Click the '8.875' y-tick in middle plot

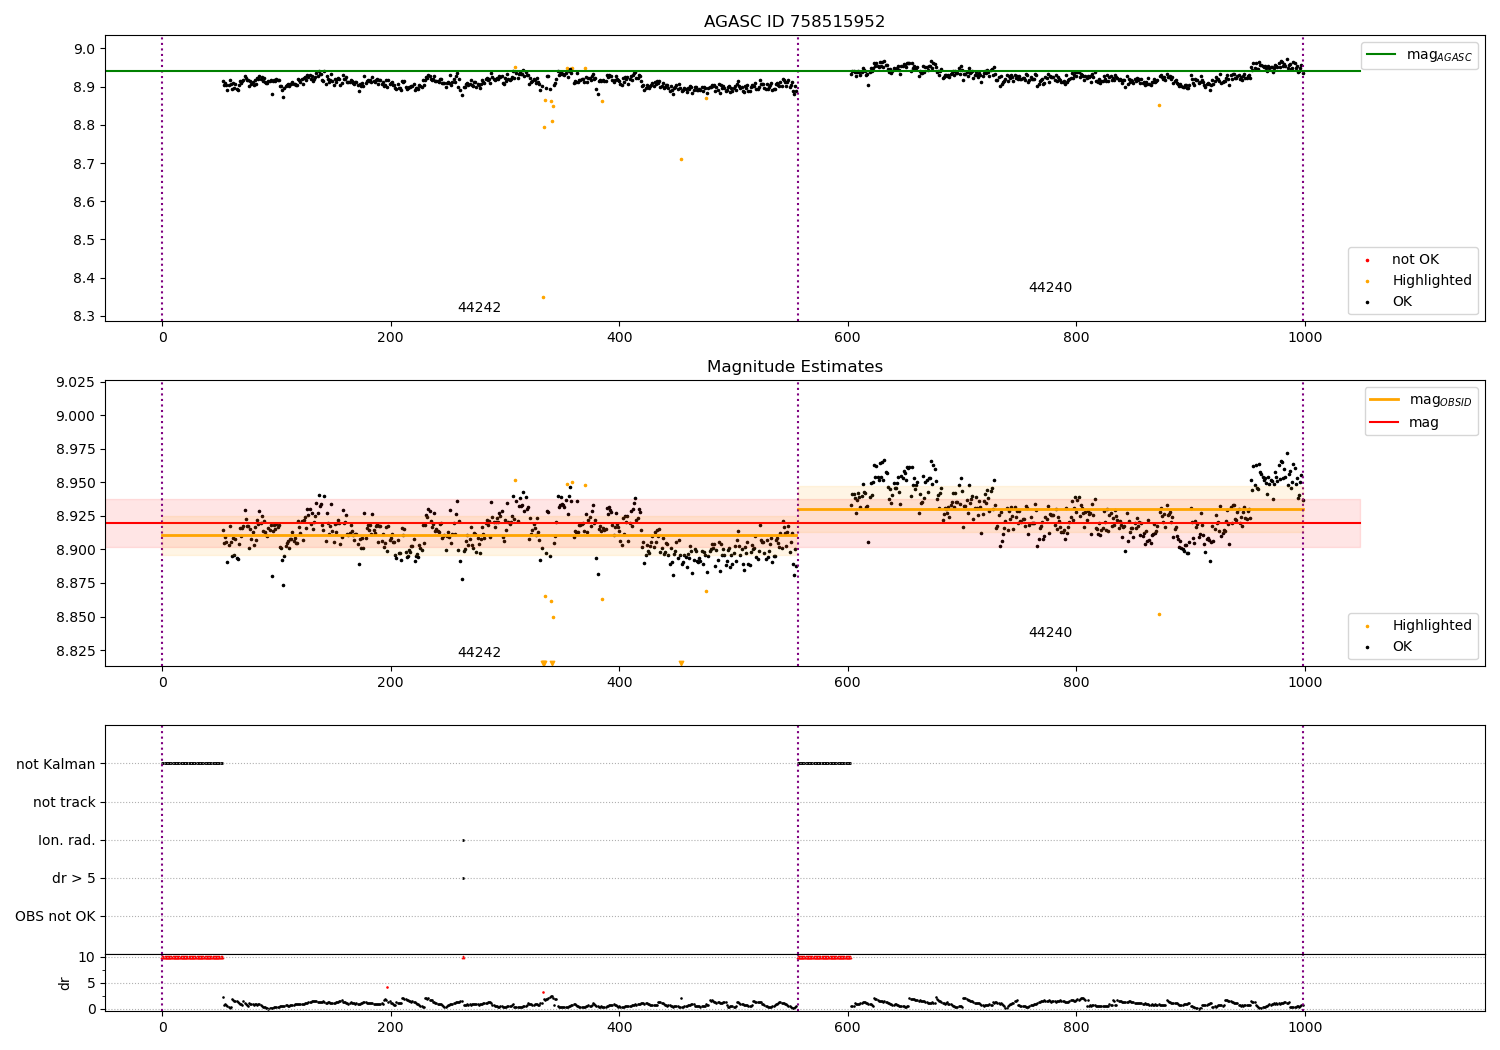coord(76,583)
